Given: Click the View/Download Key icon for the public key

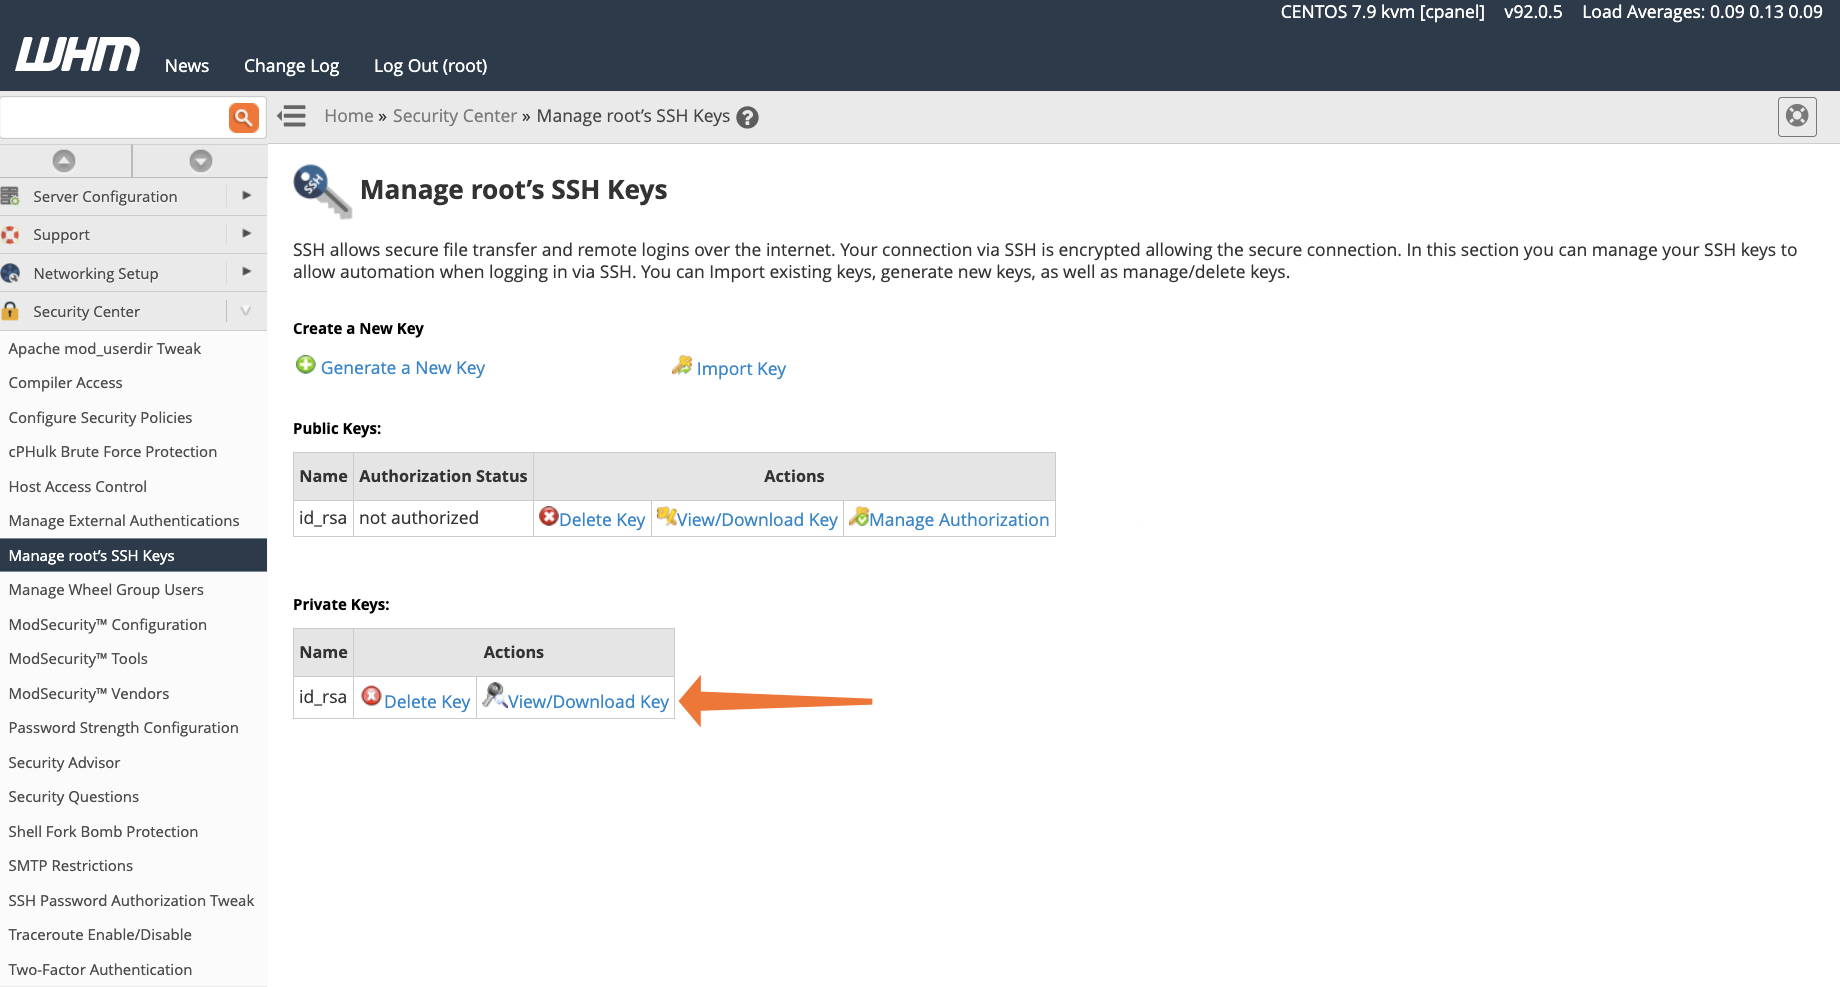Looking at the screenshot, I should pos(666,517).
